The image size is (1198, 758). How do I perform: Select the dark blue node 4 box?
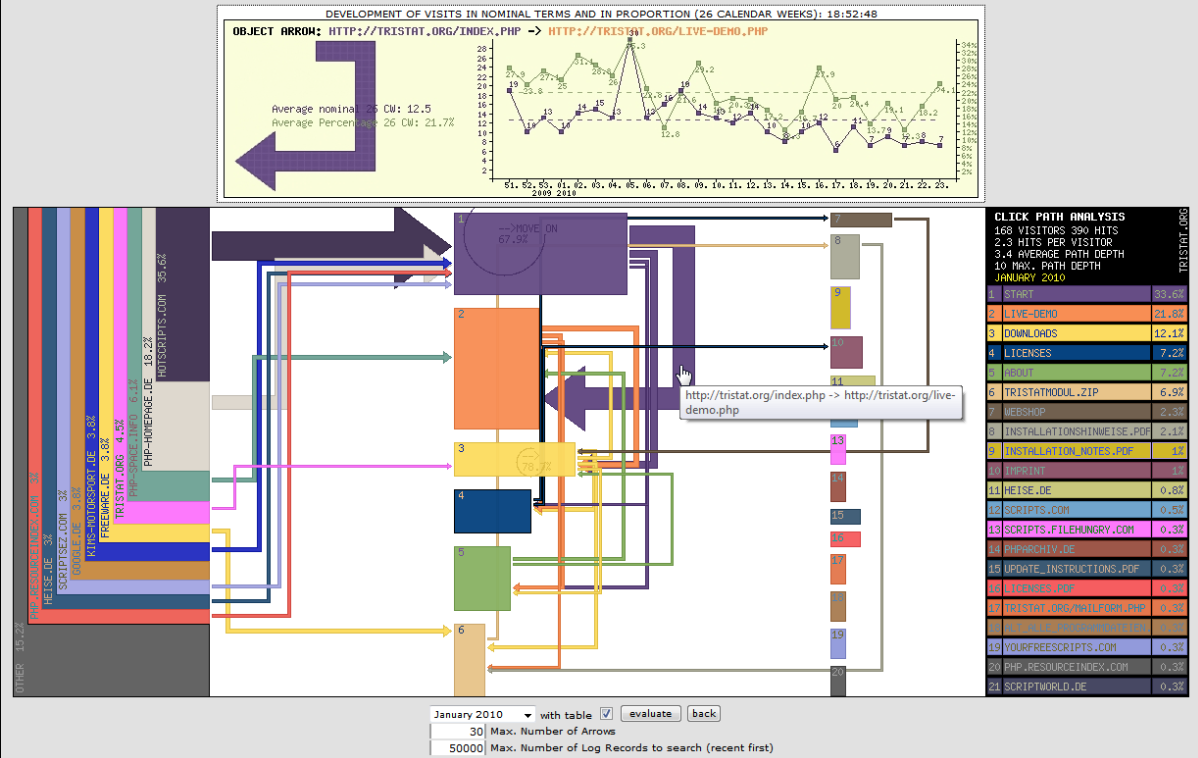(492, 511)
